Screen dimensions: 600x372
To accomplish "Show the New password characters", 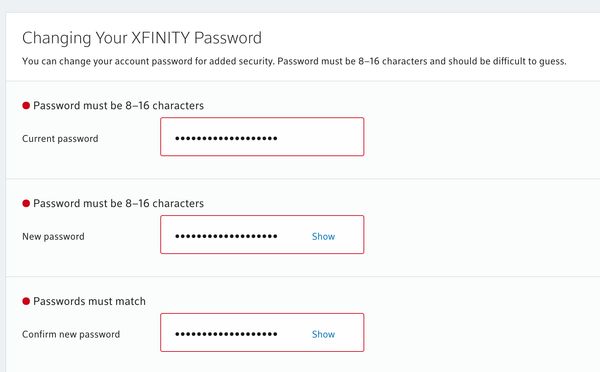I will [x=323, y=237].
